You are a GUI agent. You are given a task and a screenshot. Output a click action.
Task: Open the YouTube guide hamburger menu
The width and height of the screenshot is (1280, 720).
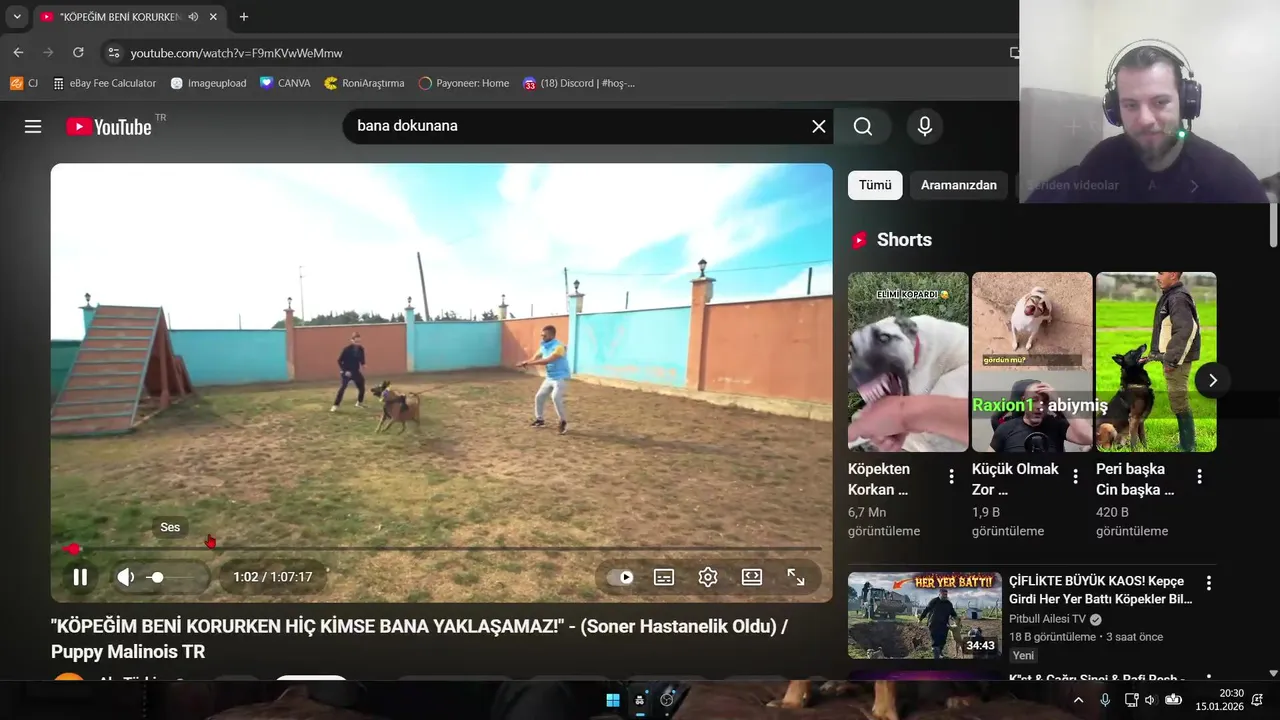[x=33, y=127]
